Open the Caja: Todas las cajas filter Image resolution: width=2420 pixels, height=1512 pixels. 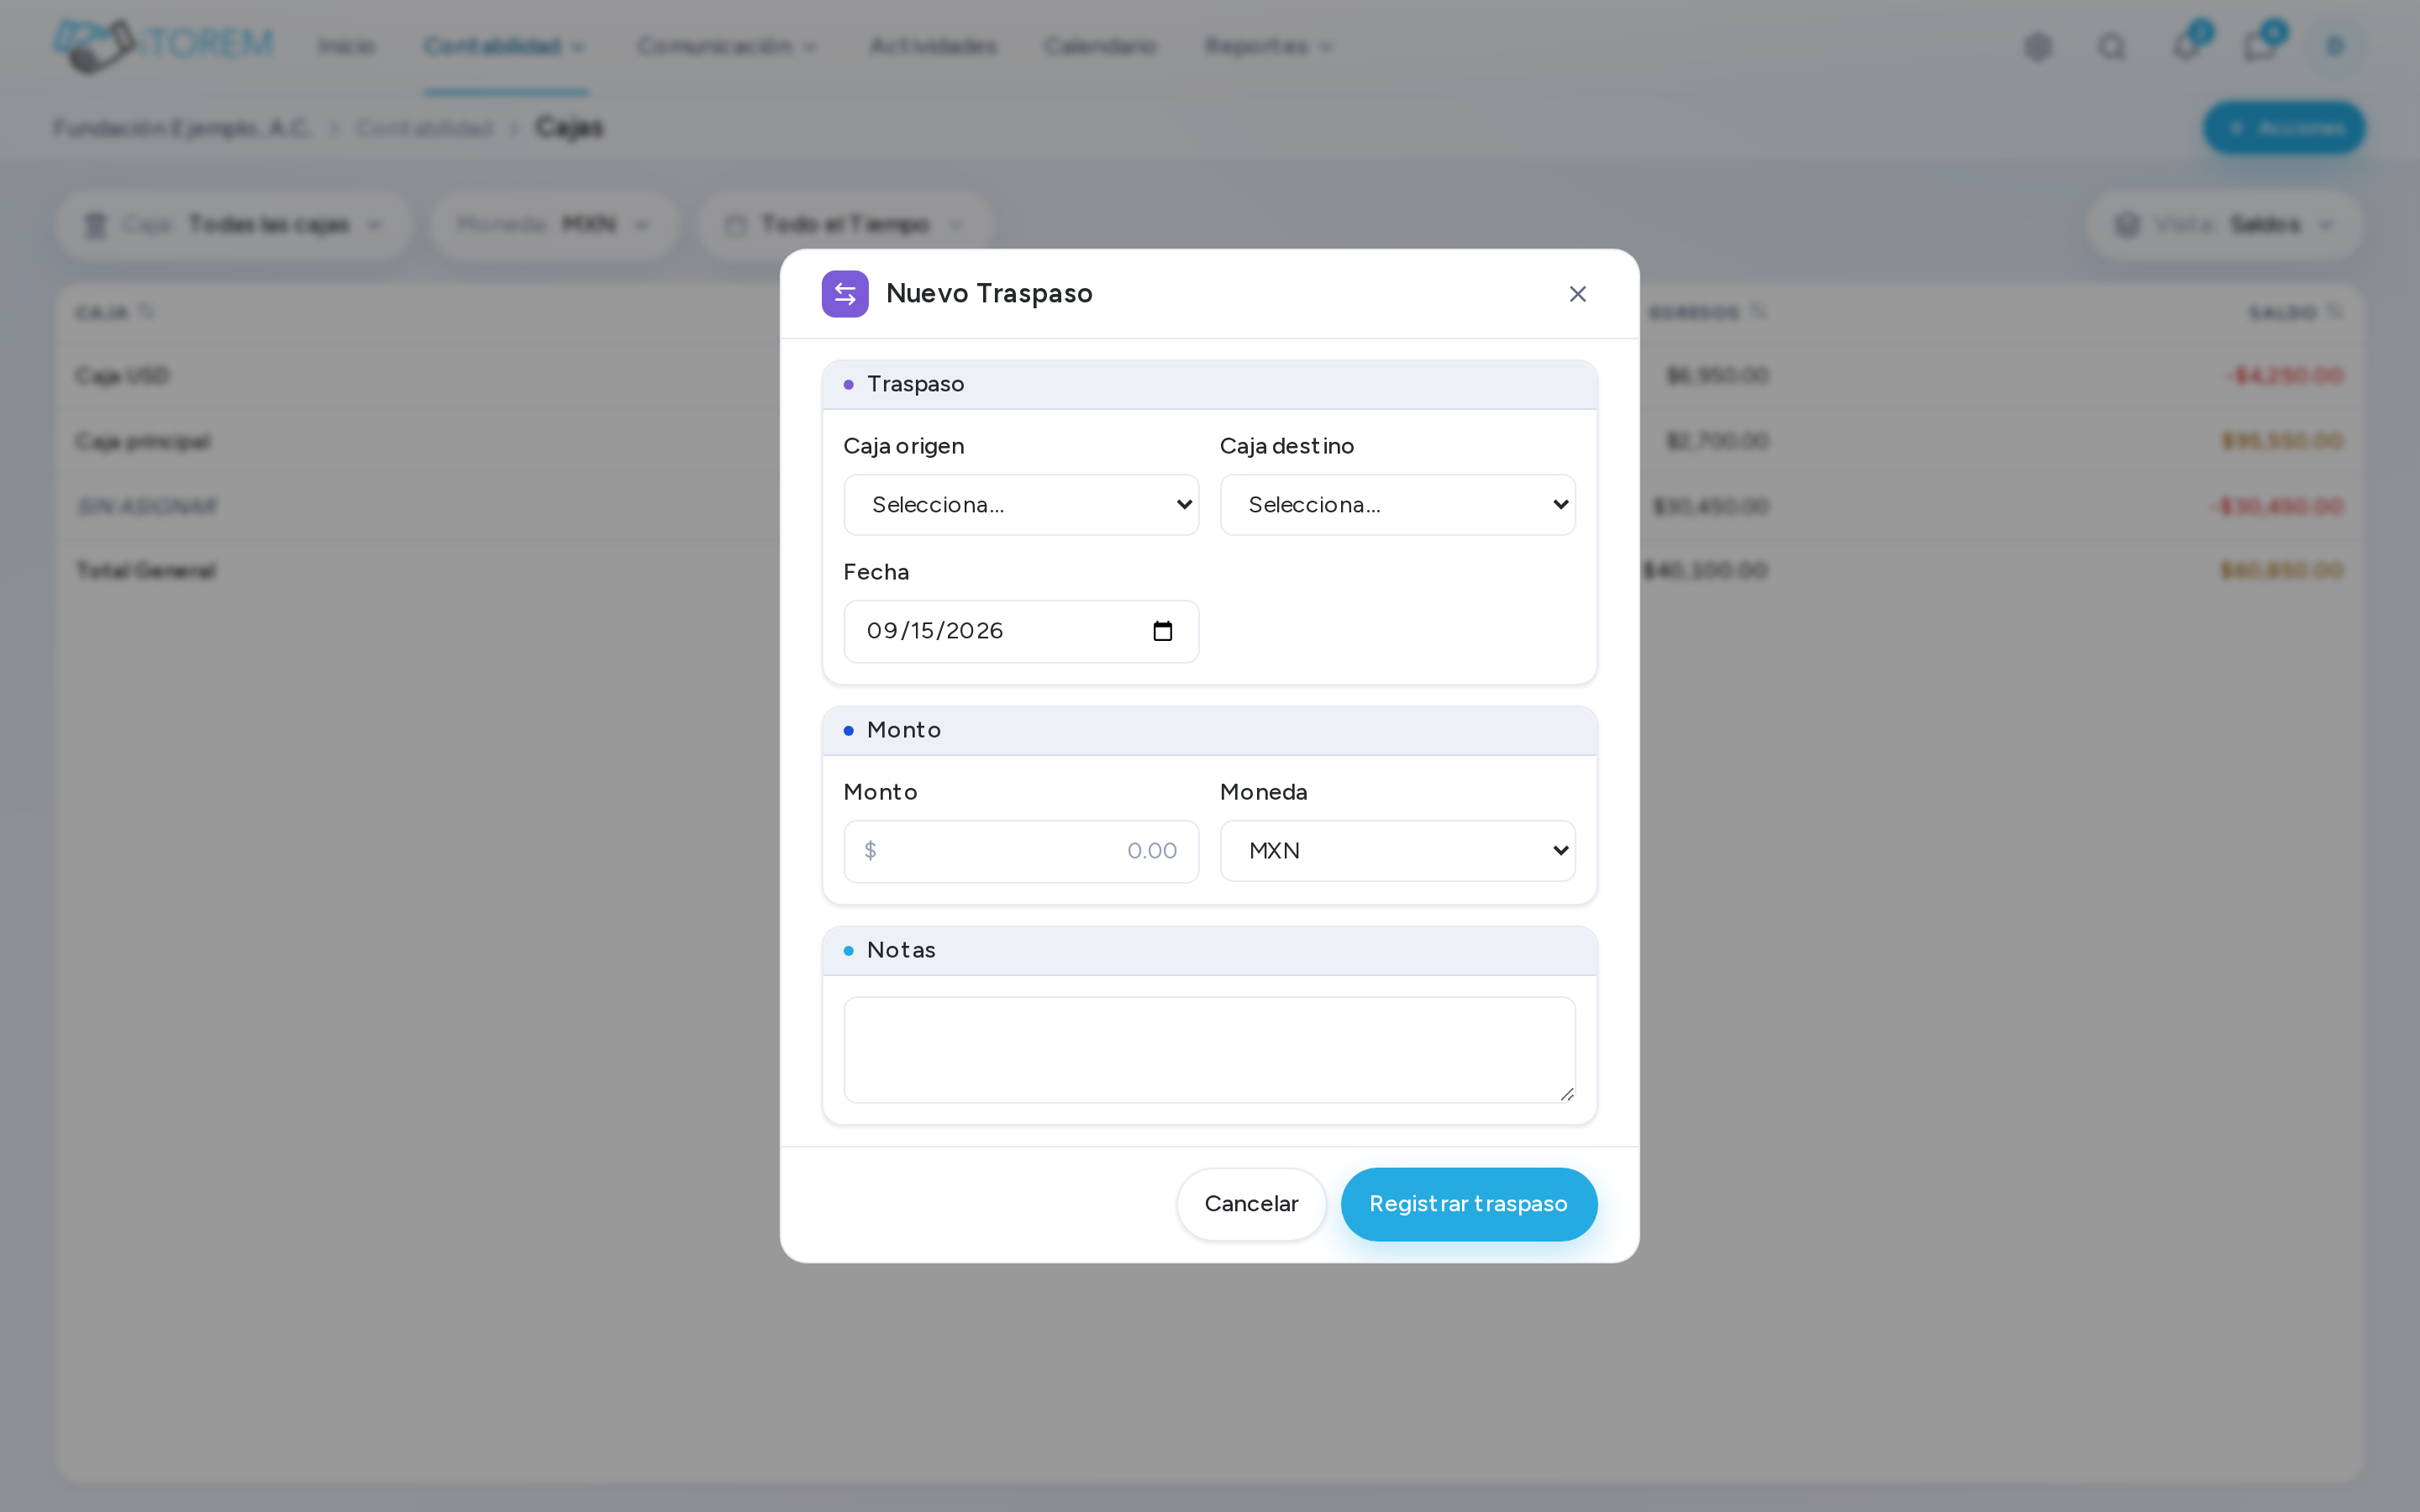coord(234,225)
